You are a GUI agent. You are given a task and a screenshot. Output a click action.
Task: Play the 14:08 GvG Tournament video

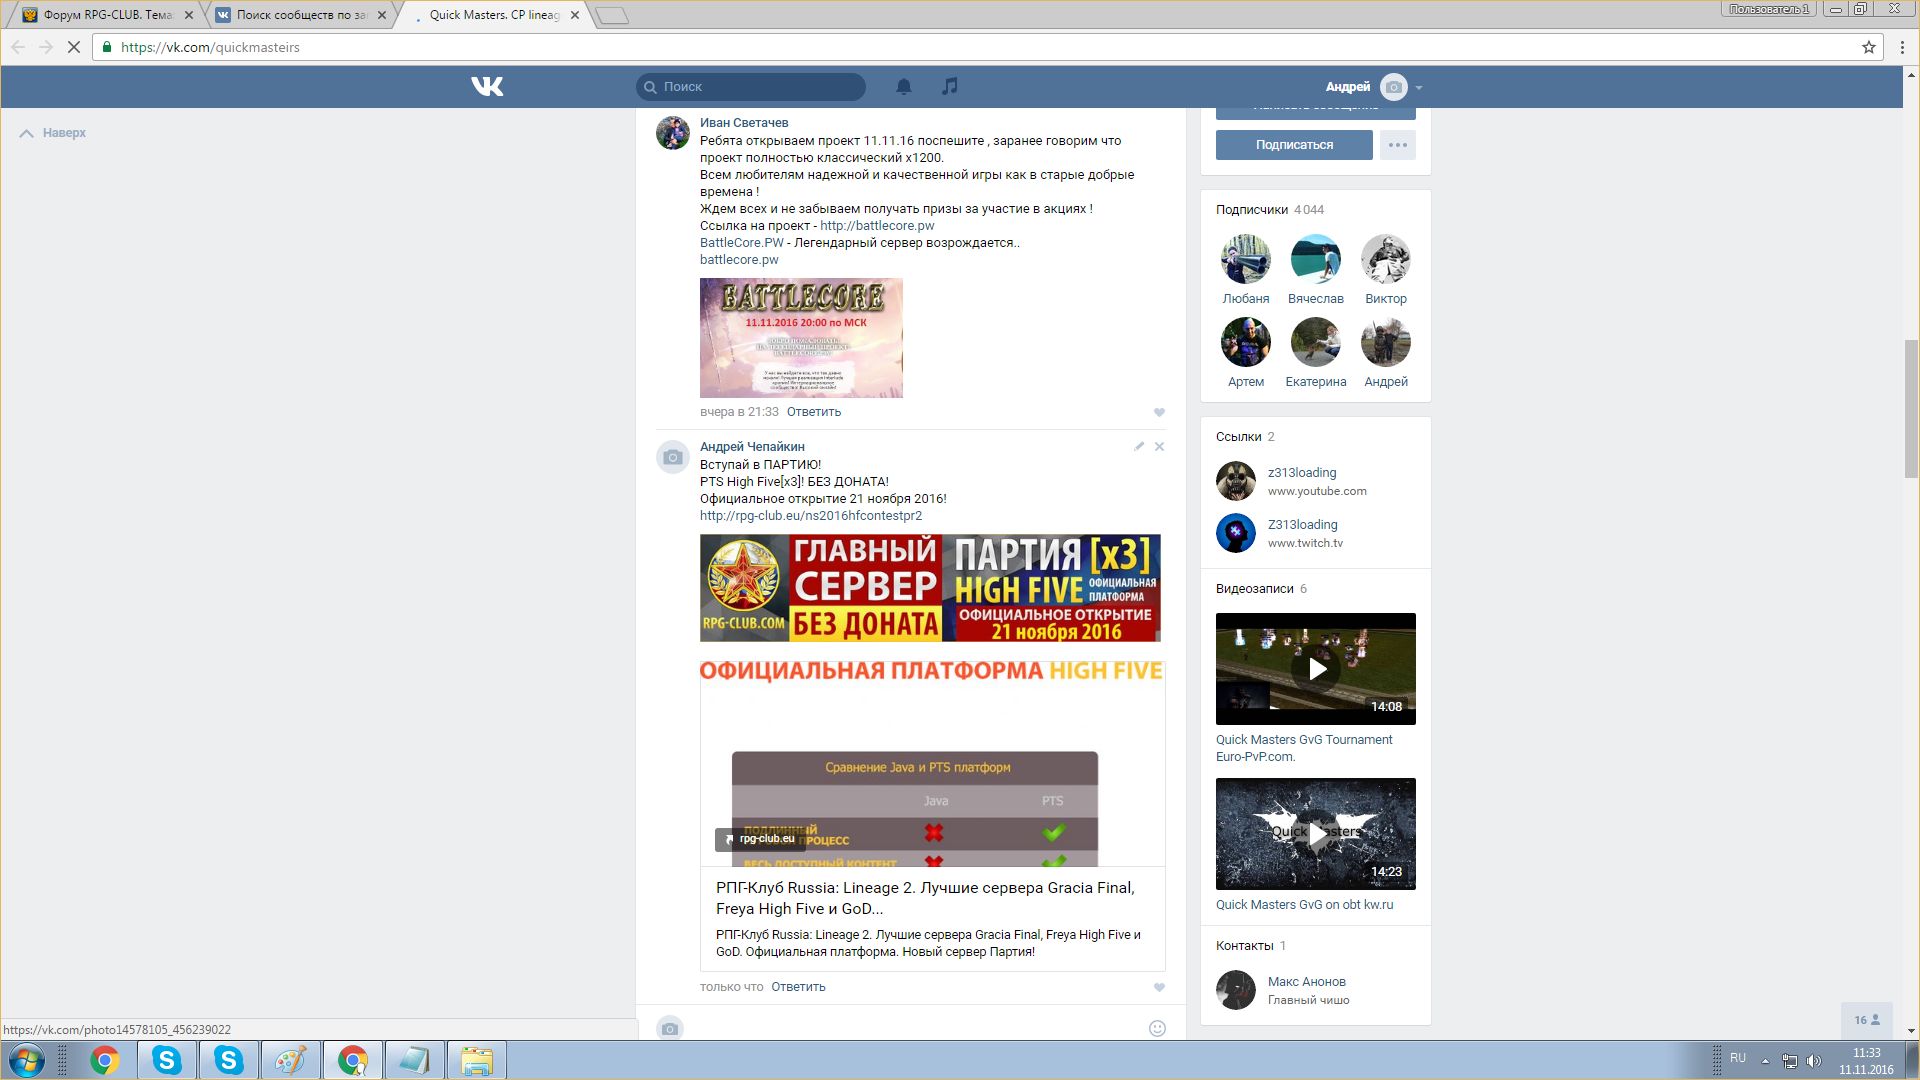coord(1316,669)
